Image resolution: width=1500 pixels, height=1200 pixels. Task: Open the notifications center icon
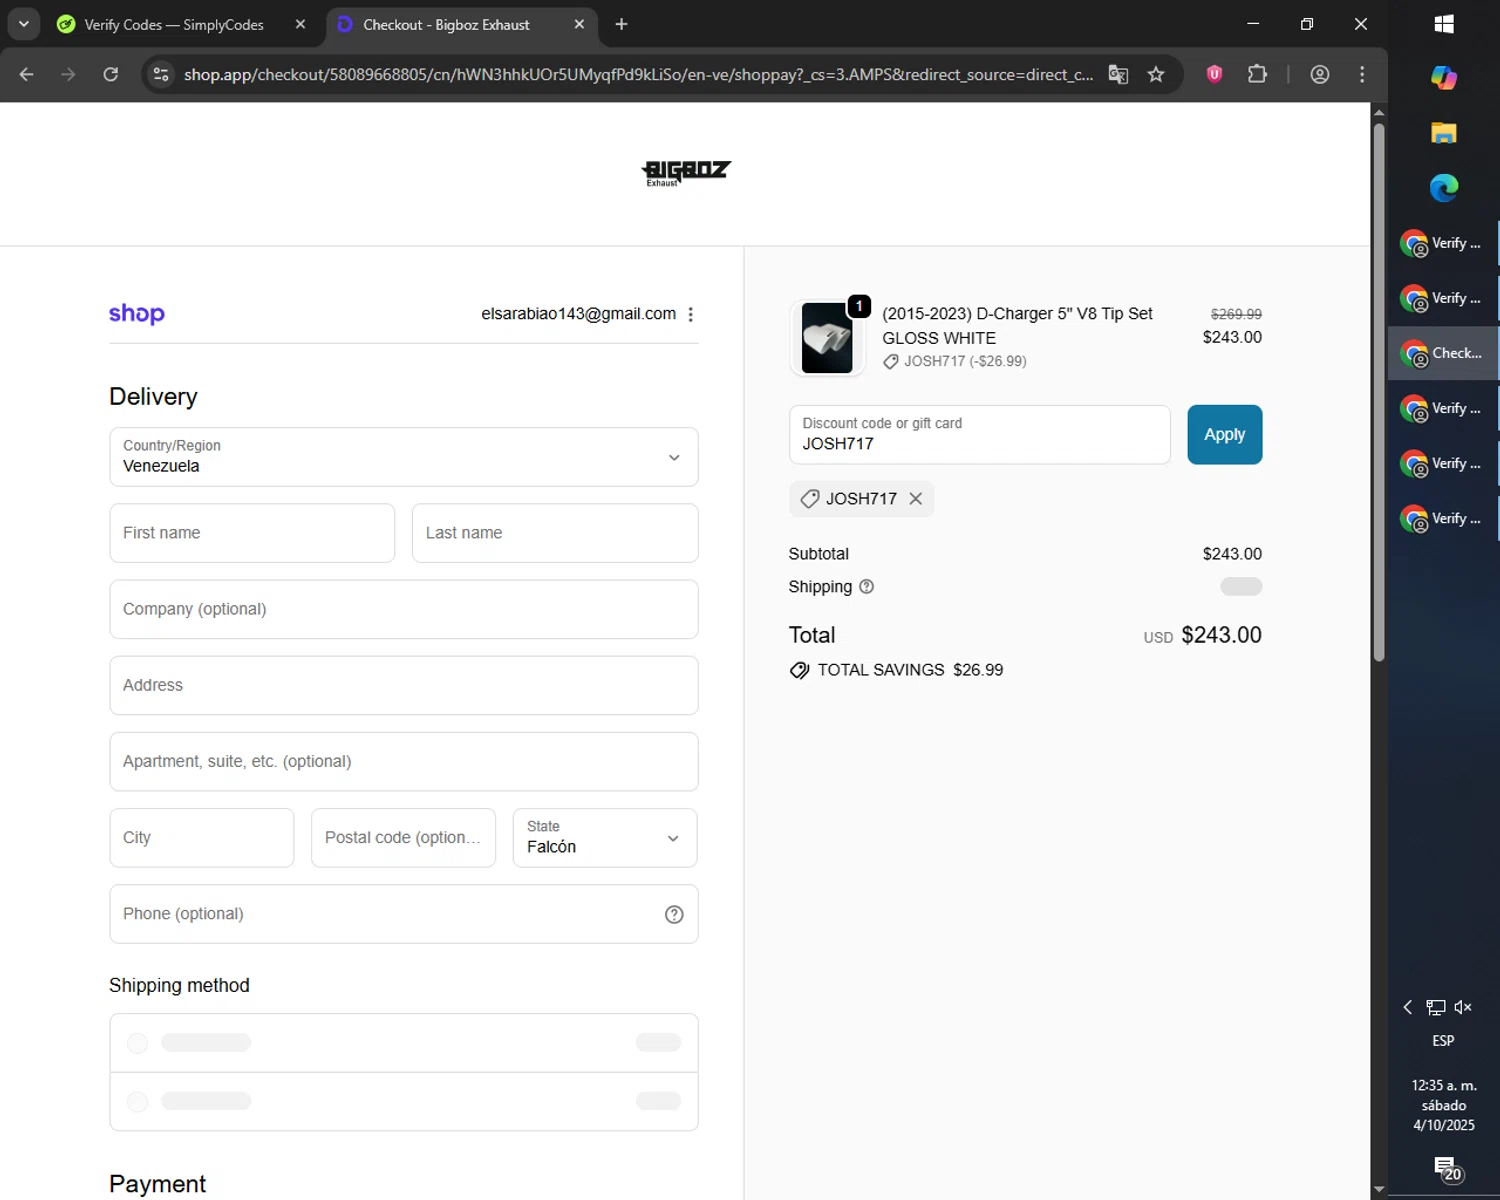coord(1446,1168)
